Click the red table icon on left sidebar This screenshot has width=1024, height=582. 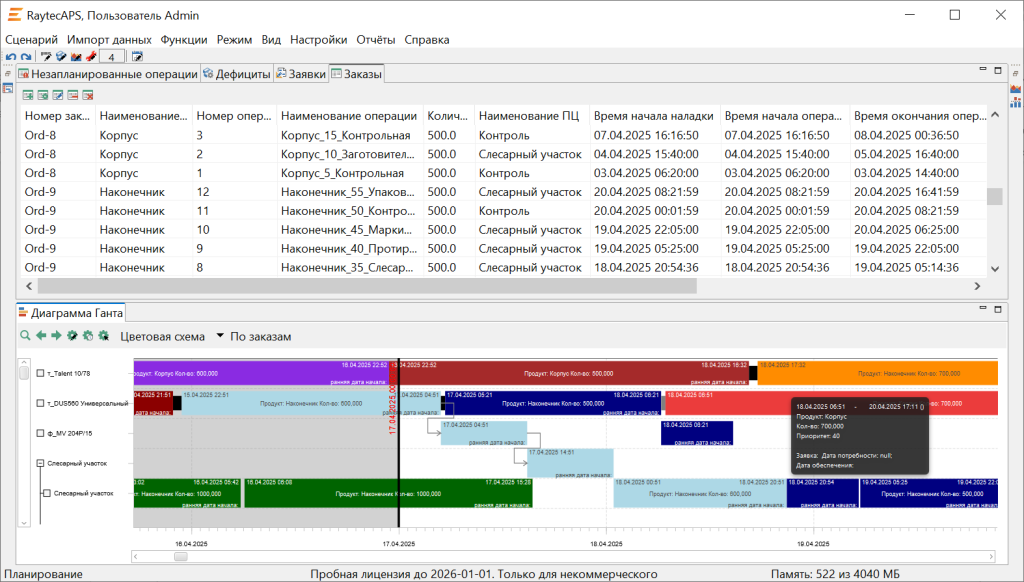[x=8, y=88]
